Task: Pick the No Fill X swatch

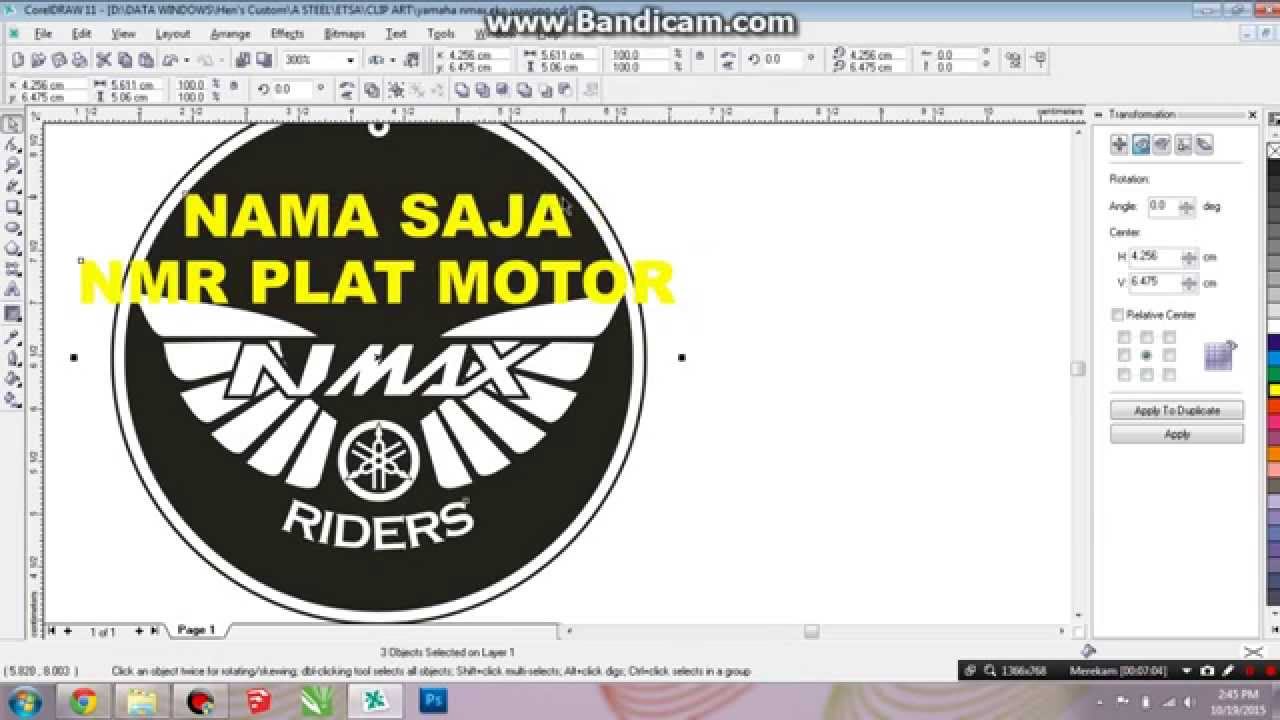Action: 1274,150
